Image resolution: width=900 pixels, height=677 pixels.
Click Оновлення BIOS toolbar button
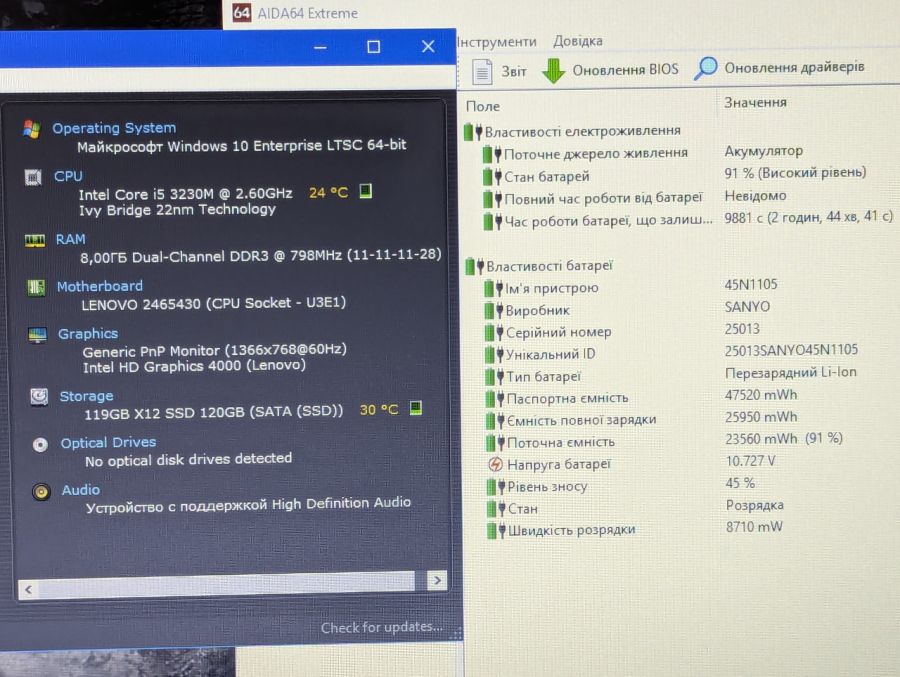click(610, 71)
